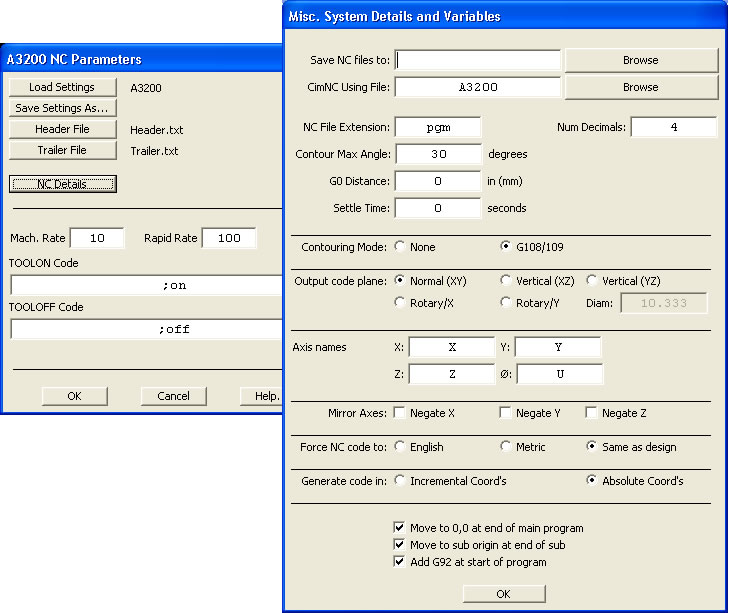Edit the NC File Extension field

pyautogui.click(x=438, y=127)
